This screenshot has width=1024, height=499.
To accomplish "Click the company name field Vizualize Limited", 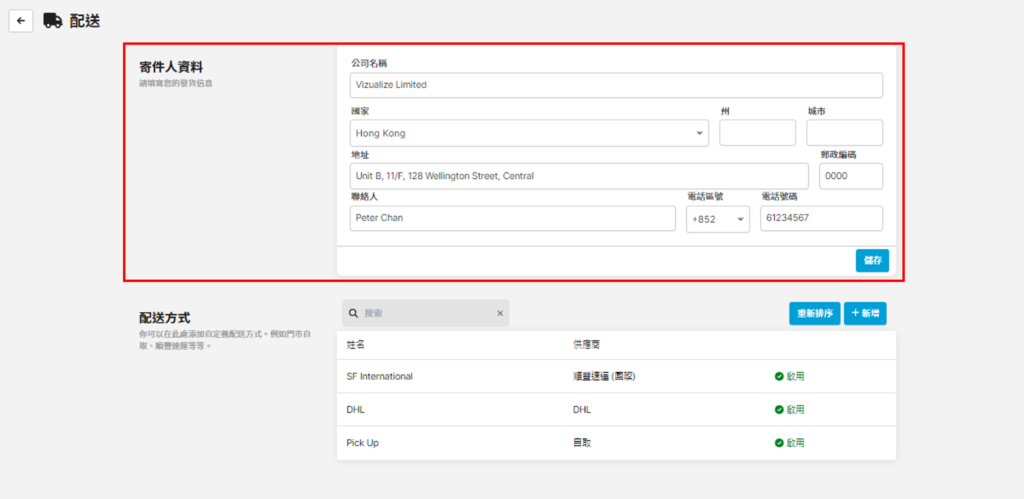I will point(616,85).
